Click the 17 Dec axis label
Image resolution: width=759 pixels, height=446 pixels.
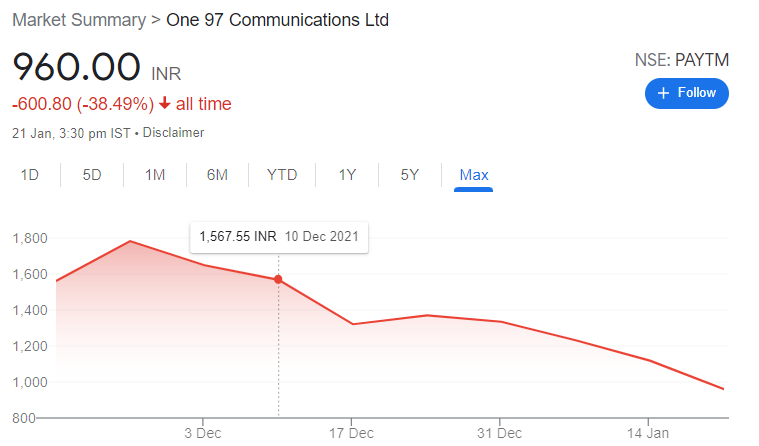[x=351, y=433]
